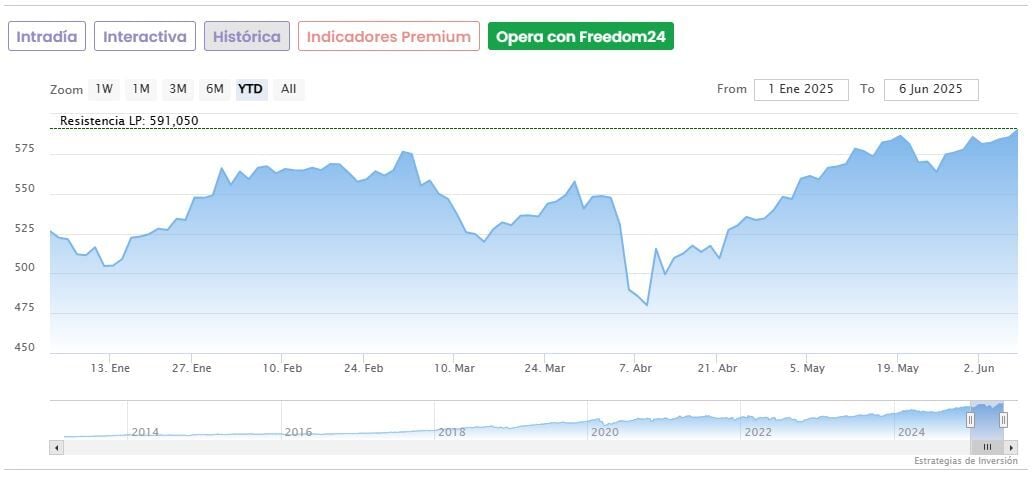Select the YTD zoom option
Viewport: 1036px width, 478px height.
250,89
